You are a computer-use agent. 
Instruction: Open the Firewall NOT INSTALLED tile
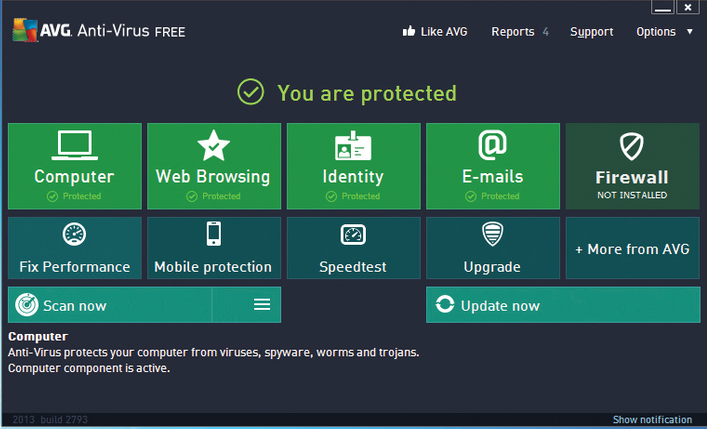[x=633, y=166]
